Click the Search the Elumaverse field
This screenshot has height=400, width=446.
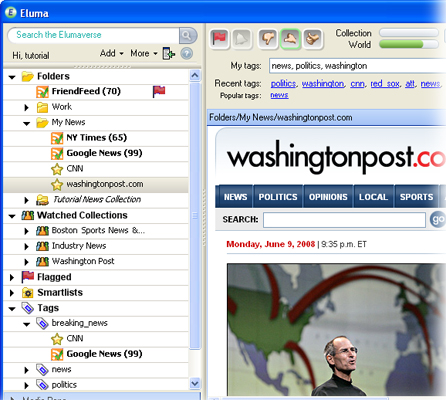coord(93,35)
